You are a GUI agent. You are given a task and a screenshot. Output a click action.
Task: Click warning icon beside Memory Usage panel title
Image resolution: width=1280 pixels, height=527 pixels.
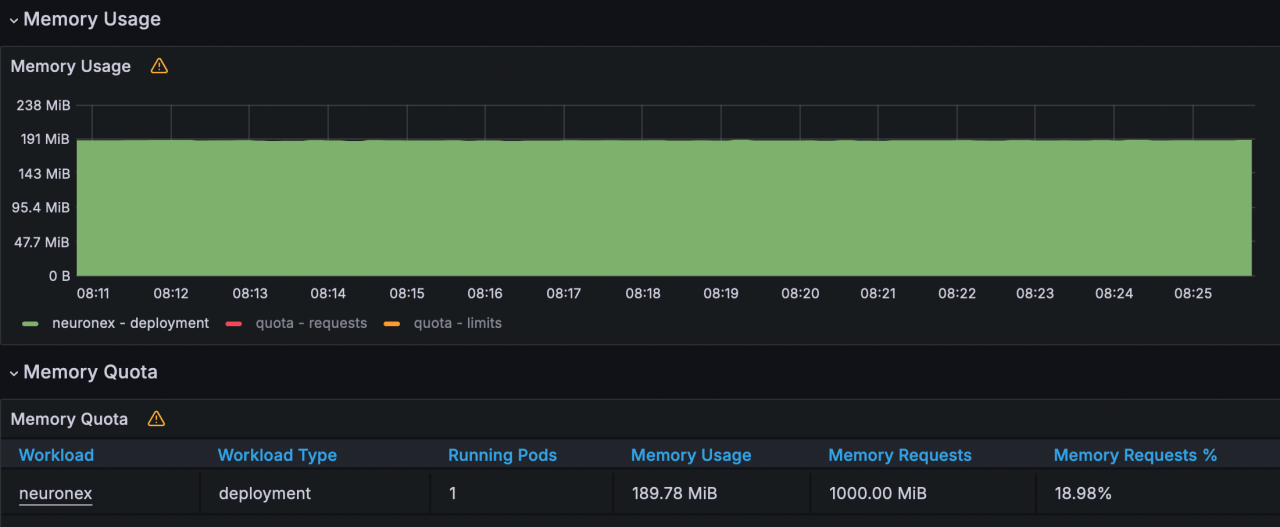click(159, 66)
